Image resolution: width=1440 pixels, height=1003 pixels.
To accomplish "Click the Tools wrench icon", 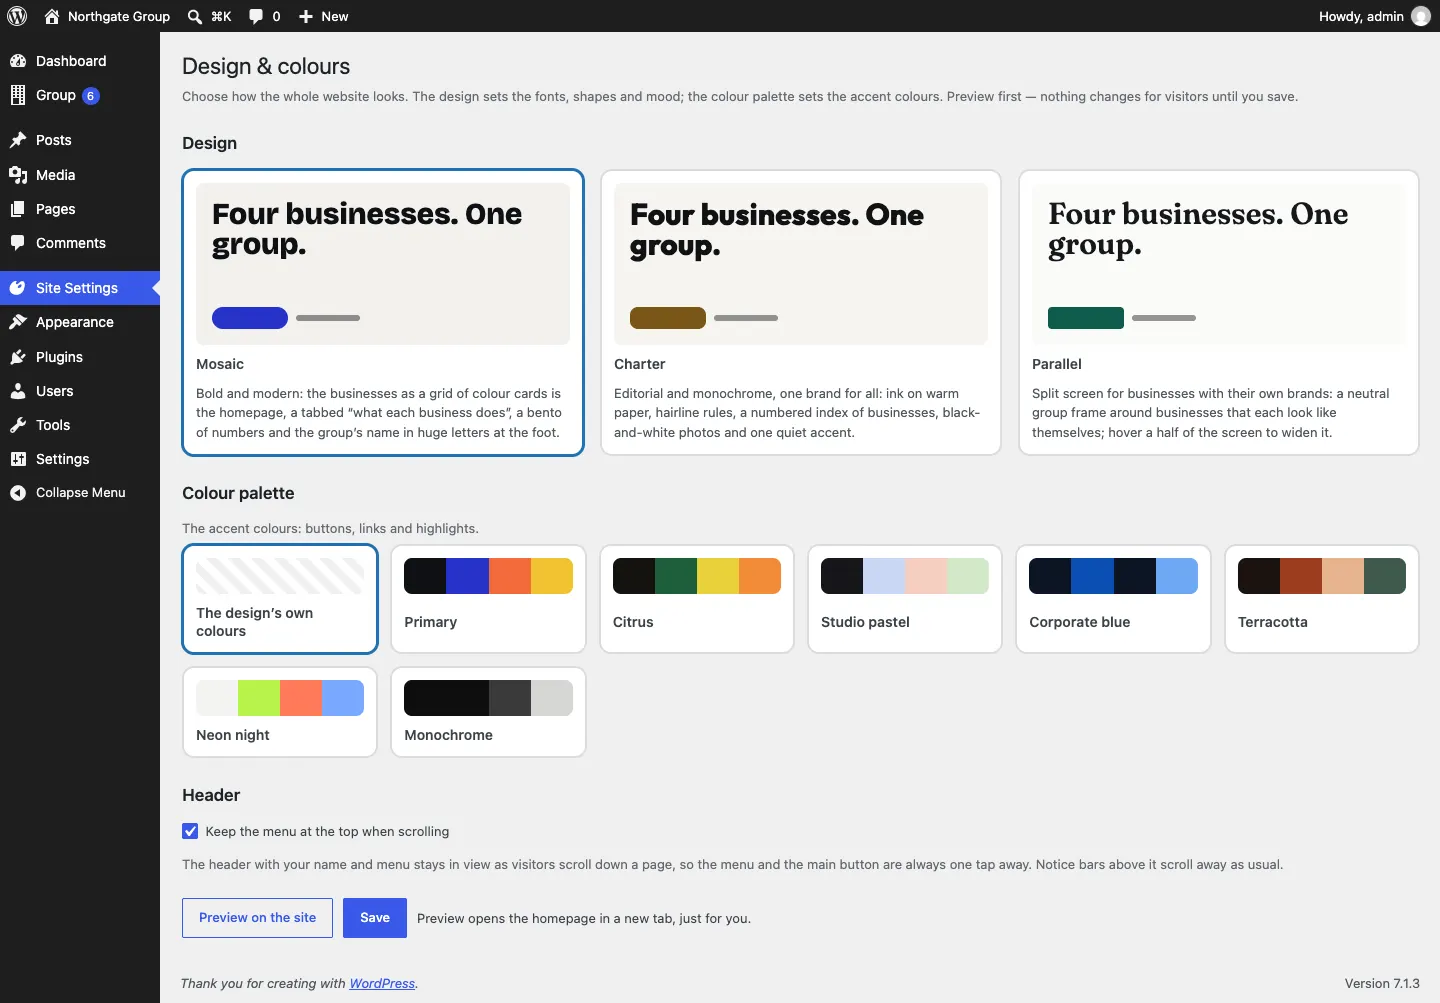I will click(18, 425).
